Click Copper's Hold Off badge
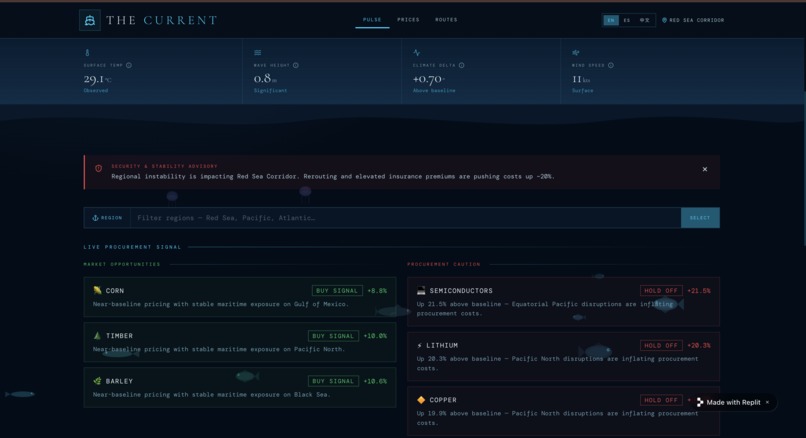This screenshot has width=806, height=438. click(x=661, y=400)
